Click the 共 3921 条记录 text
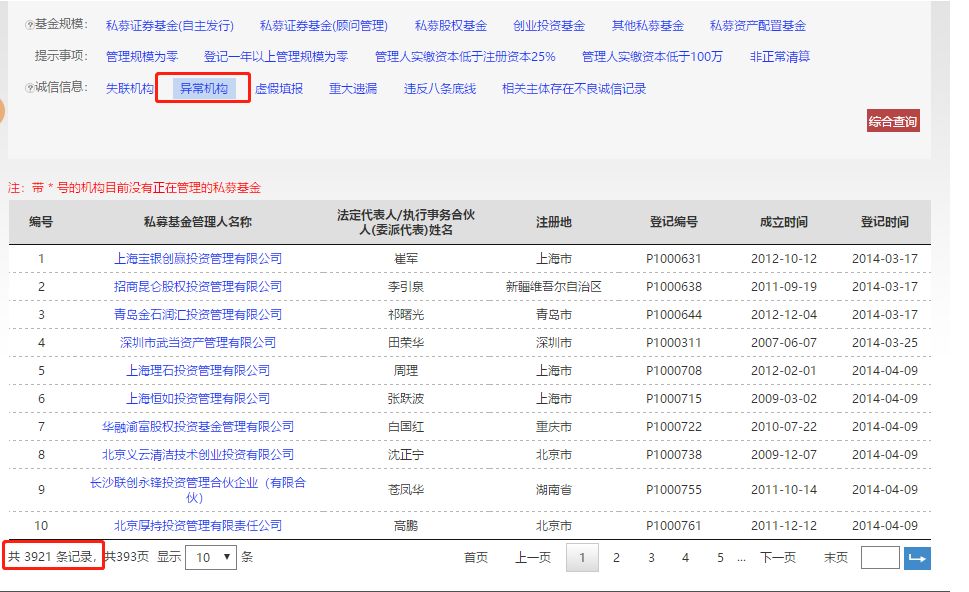This screenshot has width=969, height=592. [x=52, y=557]
